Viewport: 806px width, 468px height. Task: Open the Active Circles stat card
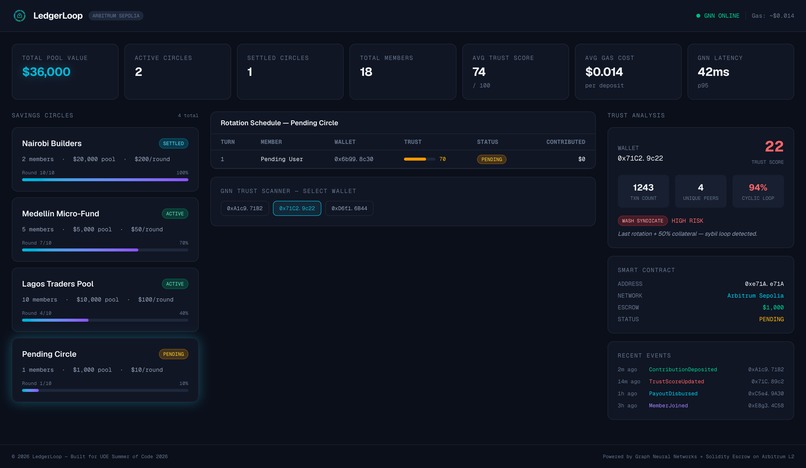pyautogui.click(x=178, y=71)
